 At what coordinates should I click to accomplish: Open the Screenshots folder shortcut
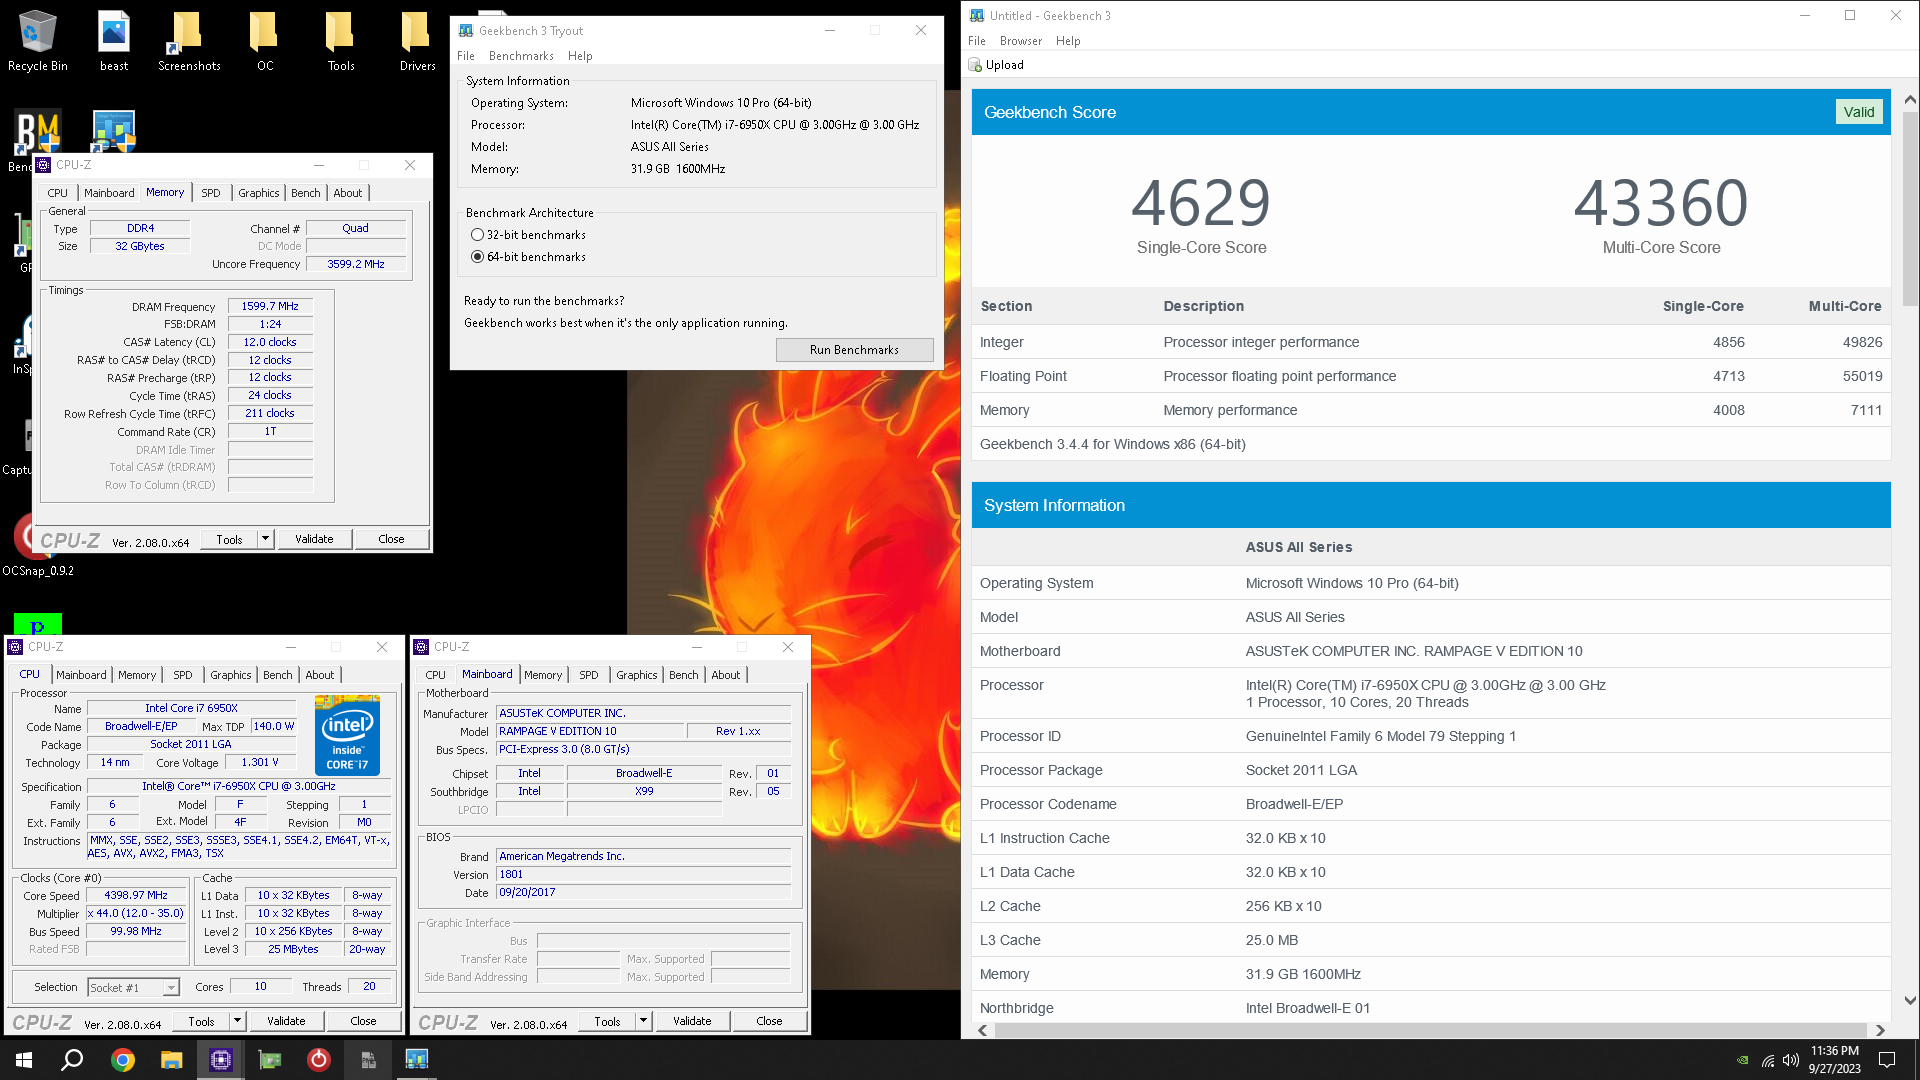click(x=189, y=40)
